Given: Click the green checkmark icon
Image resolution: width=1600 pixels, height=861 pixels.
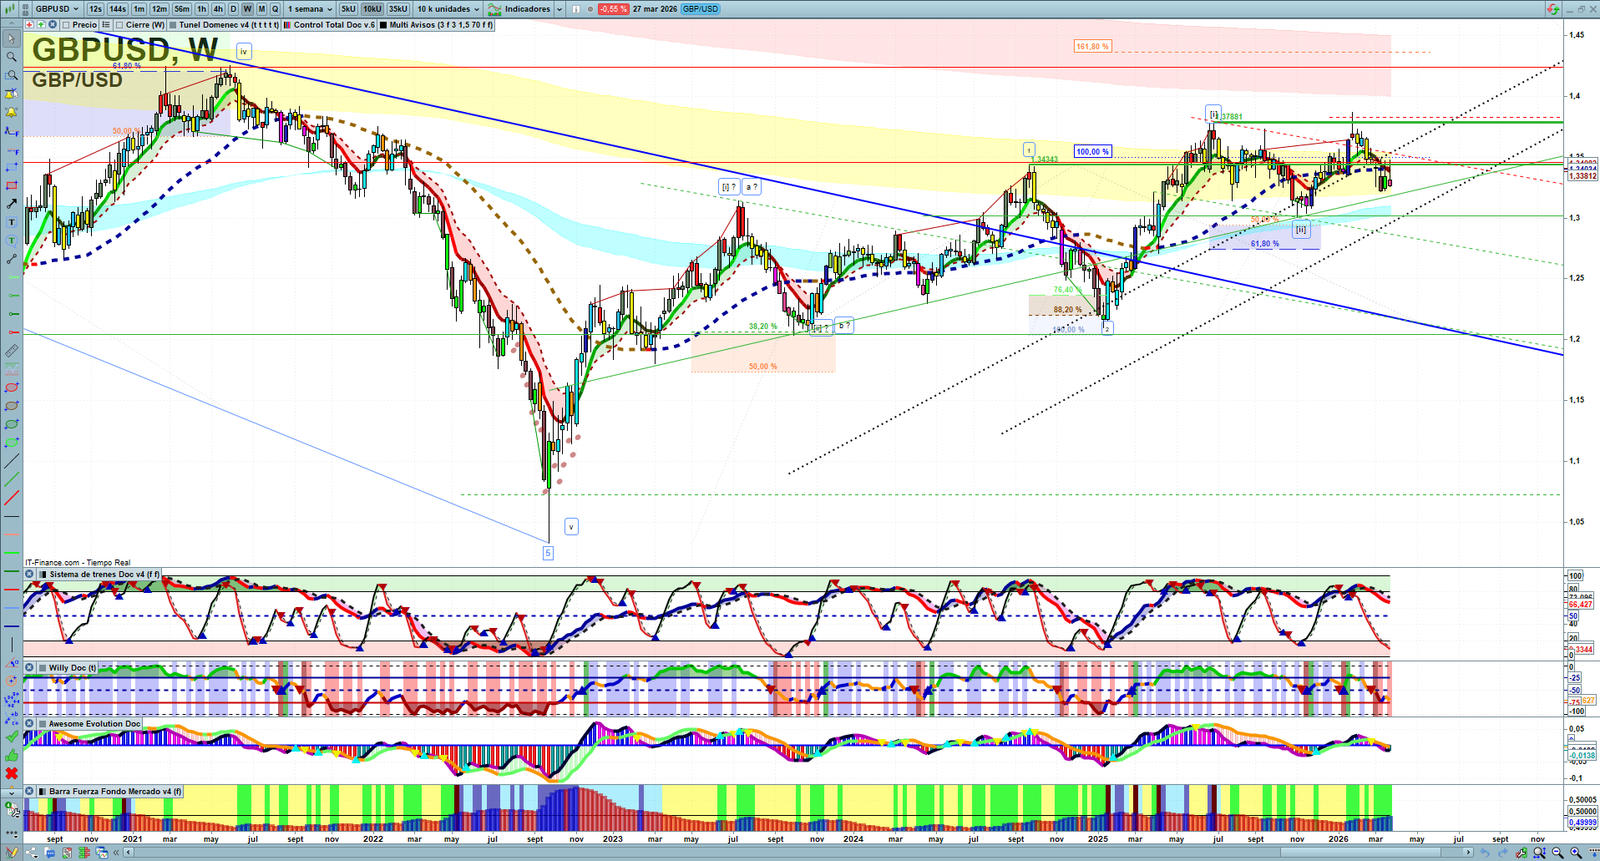Looking at the screenshot, I should (11, 737).
